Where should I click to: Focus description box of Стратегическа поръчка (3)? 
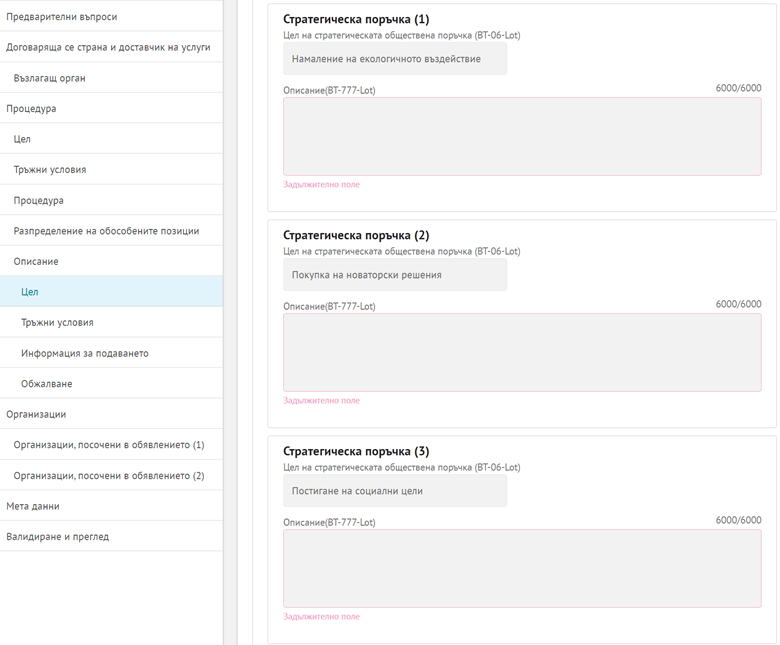pos(522,568)
